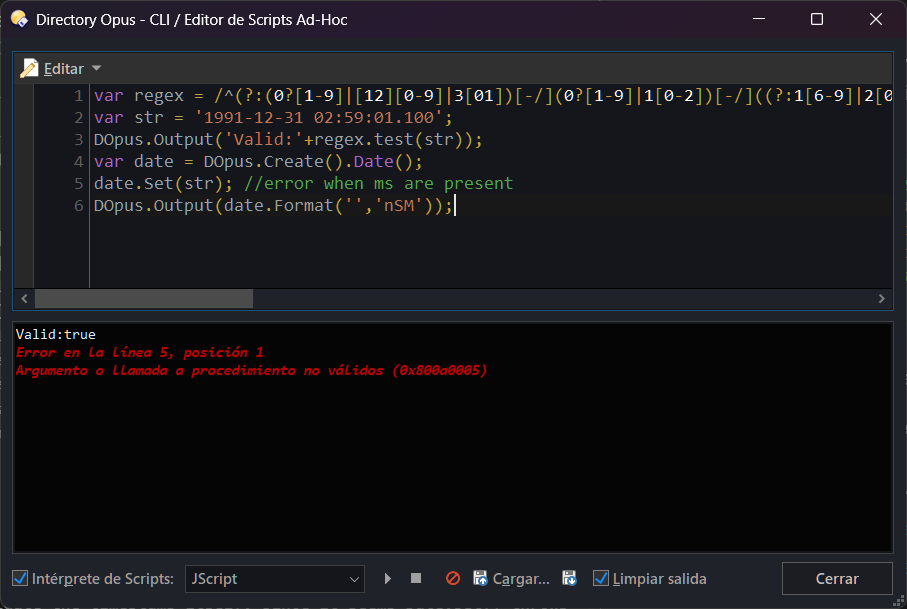The image size is (907, 609).
Task: Minimize the script editor window
Action: (759, 19)
